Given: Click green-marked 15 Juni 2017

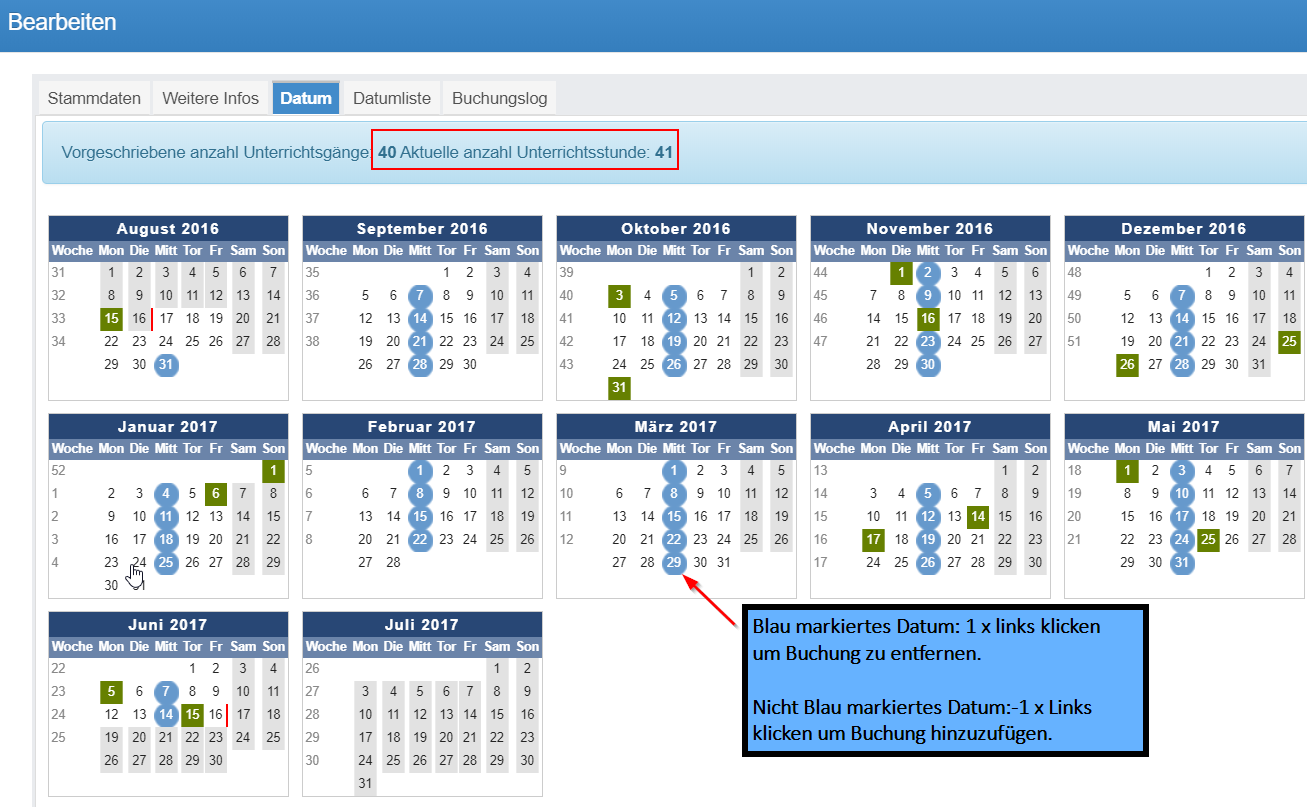Looking at the screenshot, I should (x=192, y=715).
